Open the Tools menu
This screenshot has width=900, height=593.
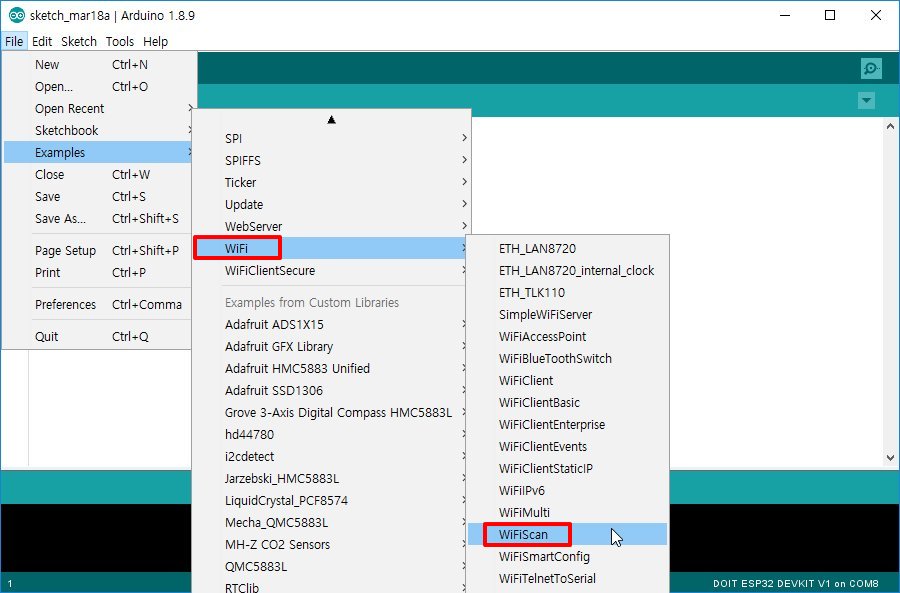coord(119,41)
